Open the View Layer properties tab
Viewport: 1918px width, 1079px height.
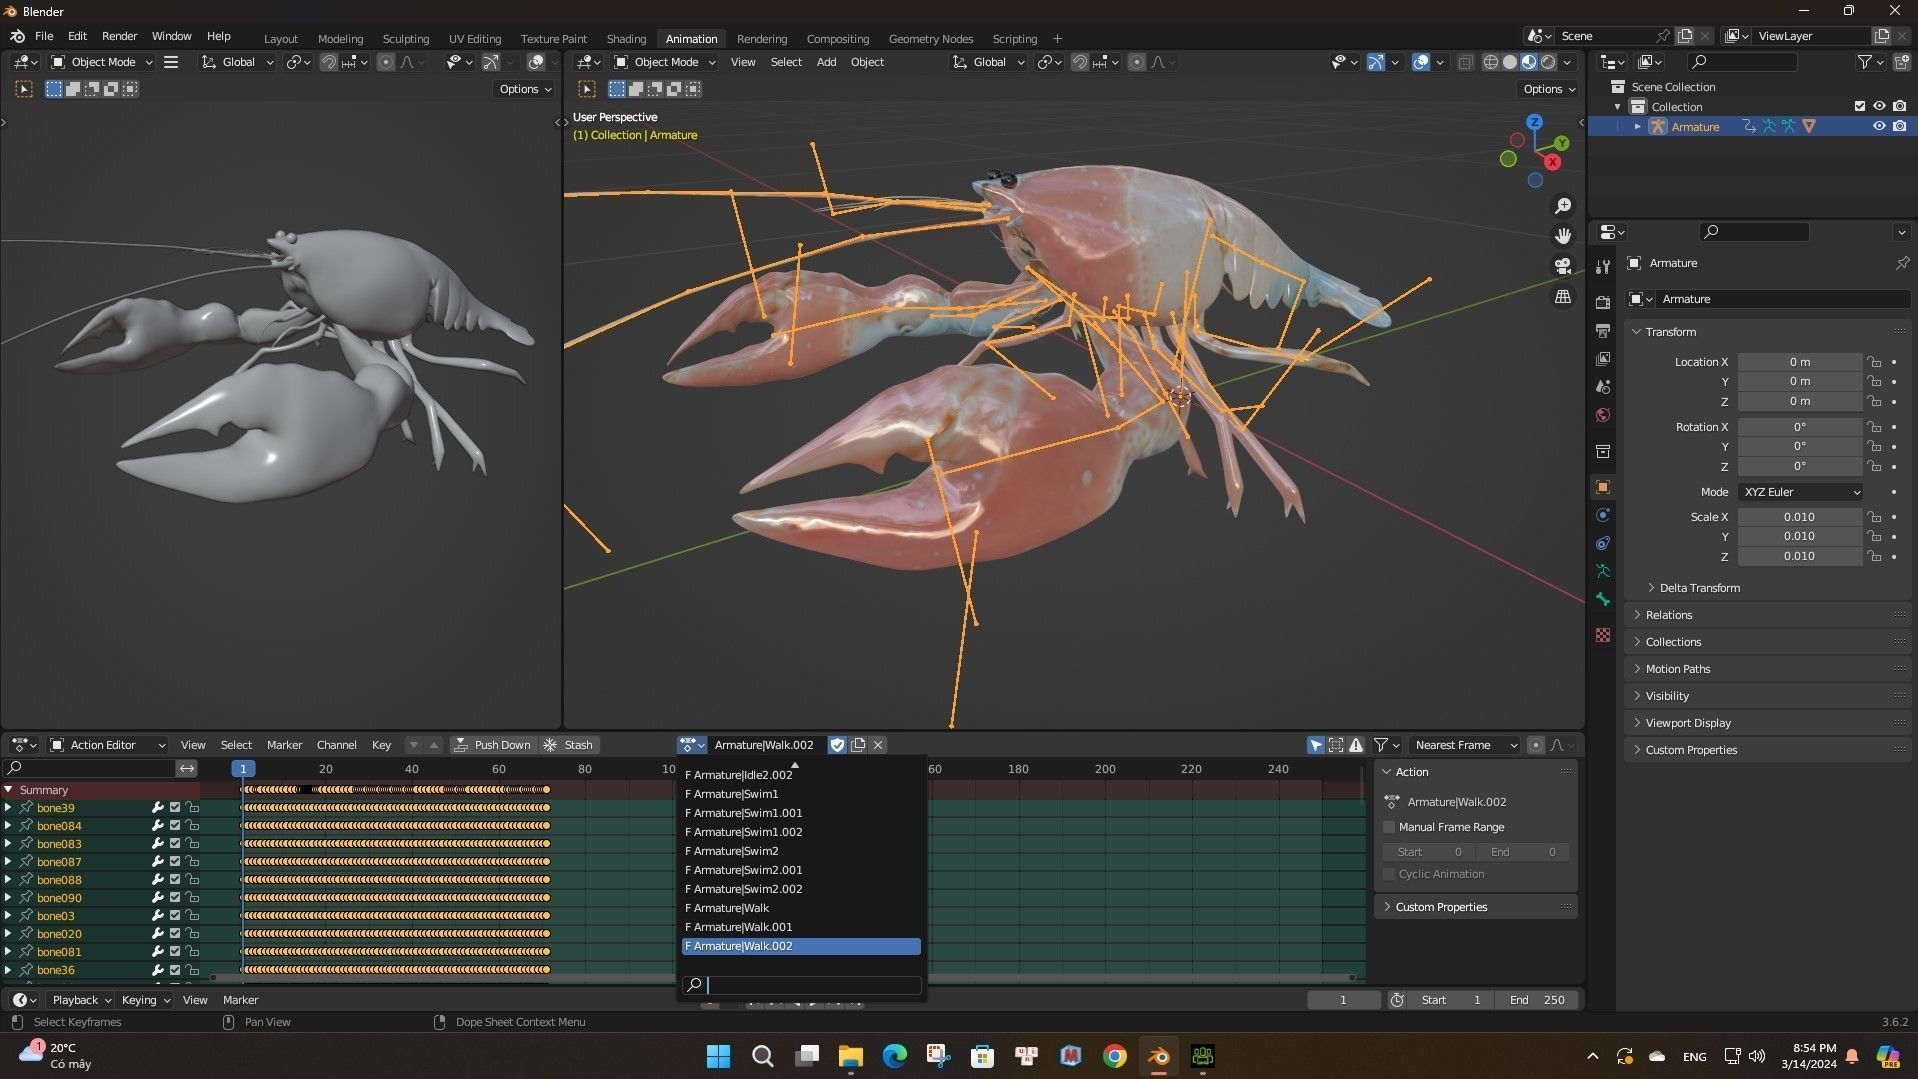(1603, 358)
